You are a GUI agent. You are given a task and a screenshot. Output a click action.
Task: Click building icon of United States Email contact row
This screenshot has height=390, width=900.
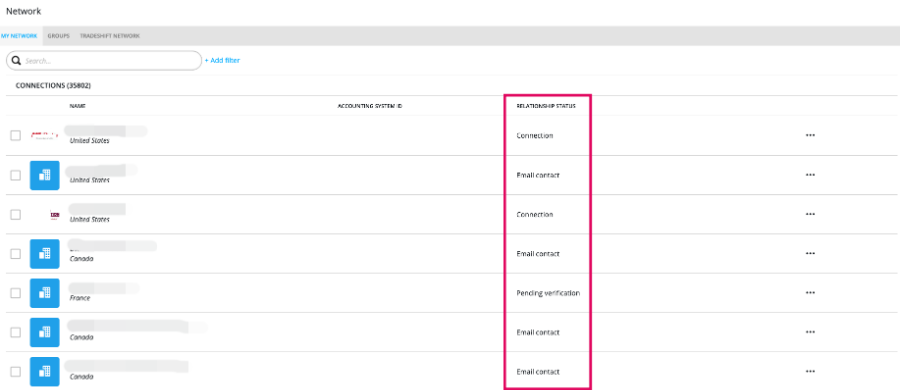pos(44,175)
